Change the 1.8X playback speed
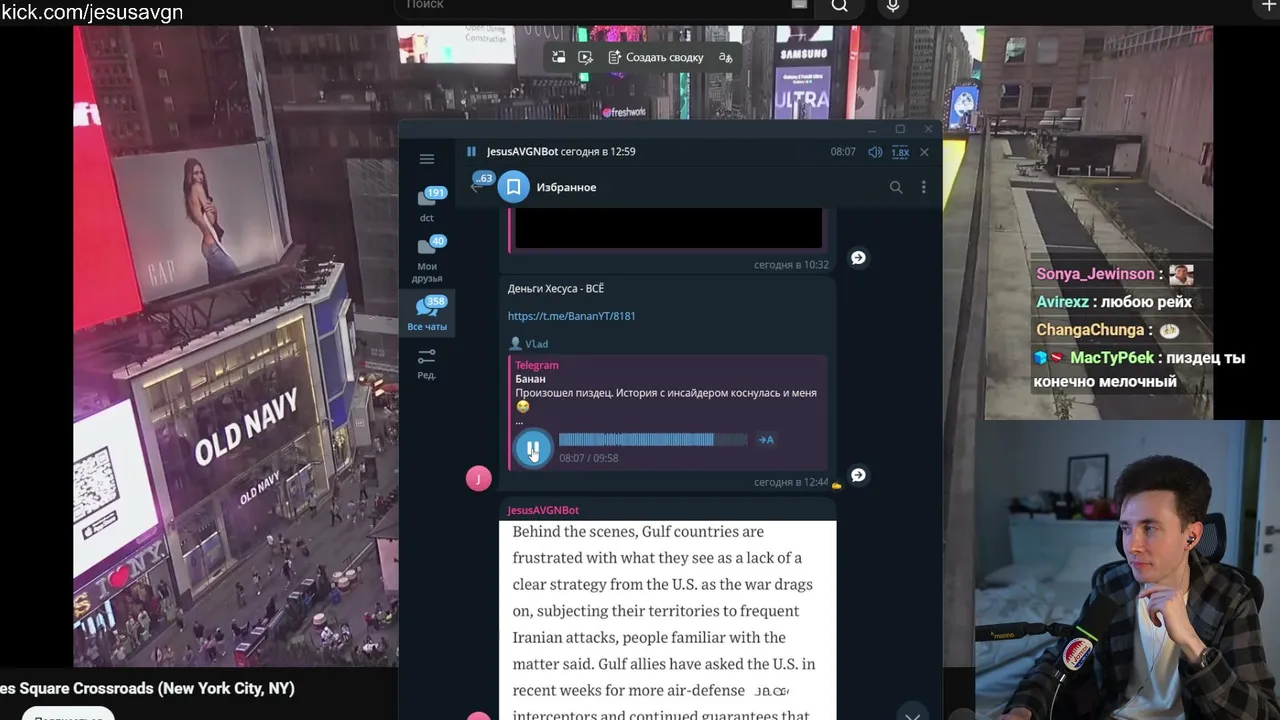 tap(900, 152)
